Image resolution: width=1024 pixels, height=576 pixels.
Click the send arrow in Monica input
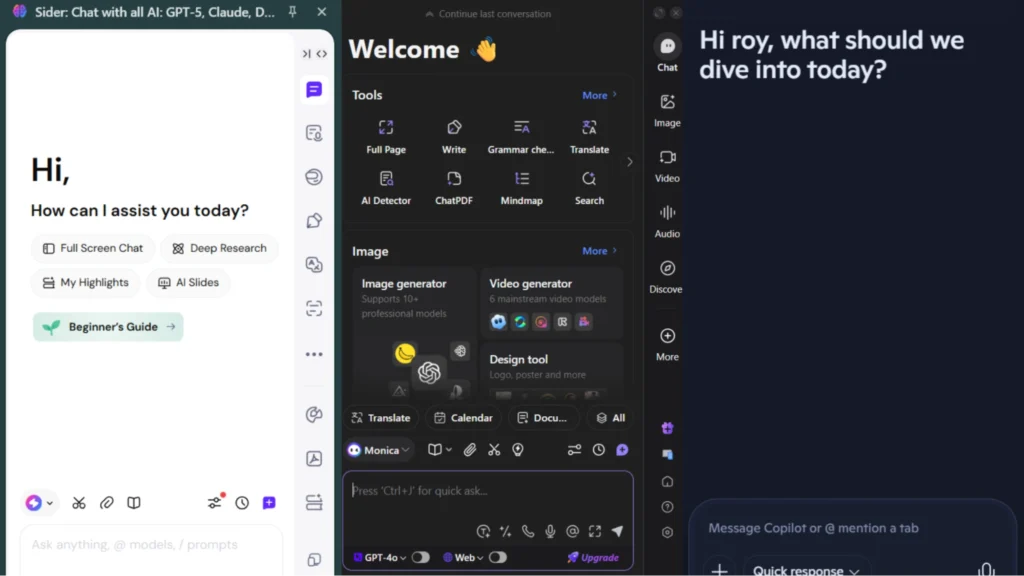pyautogui.click(x=617, y=531)
